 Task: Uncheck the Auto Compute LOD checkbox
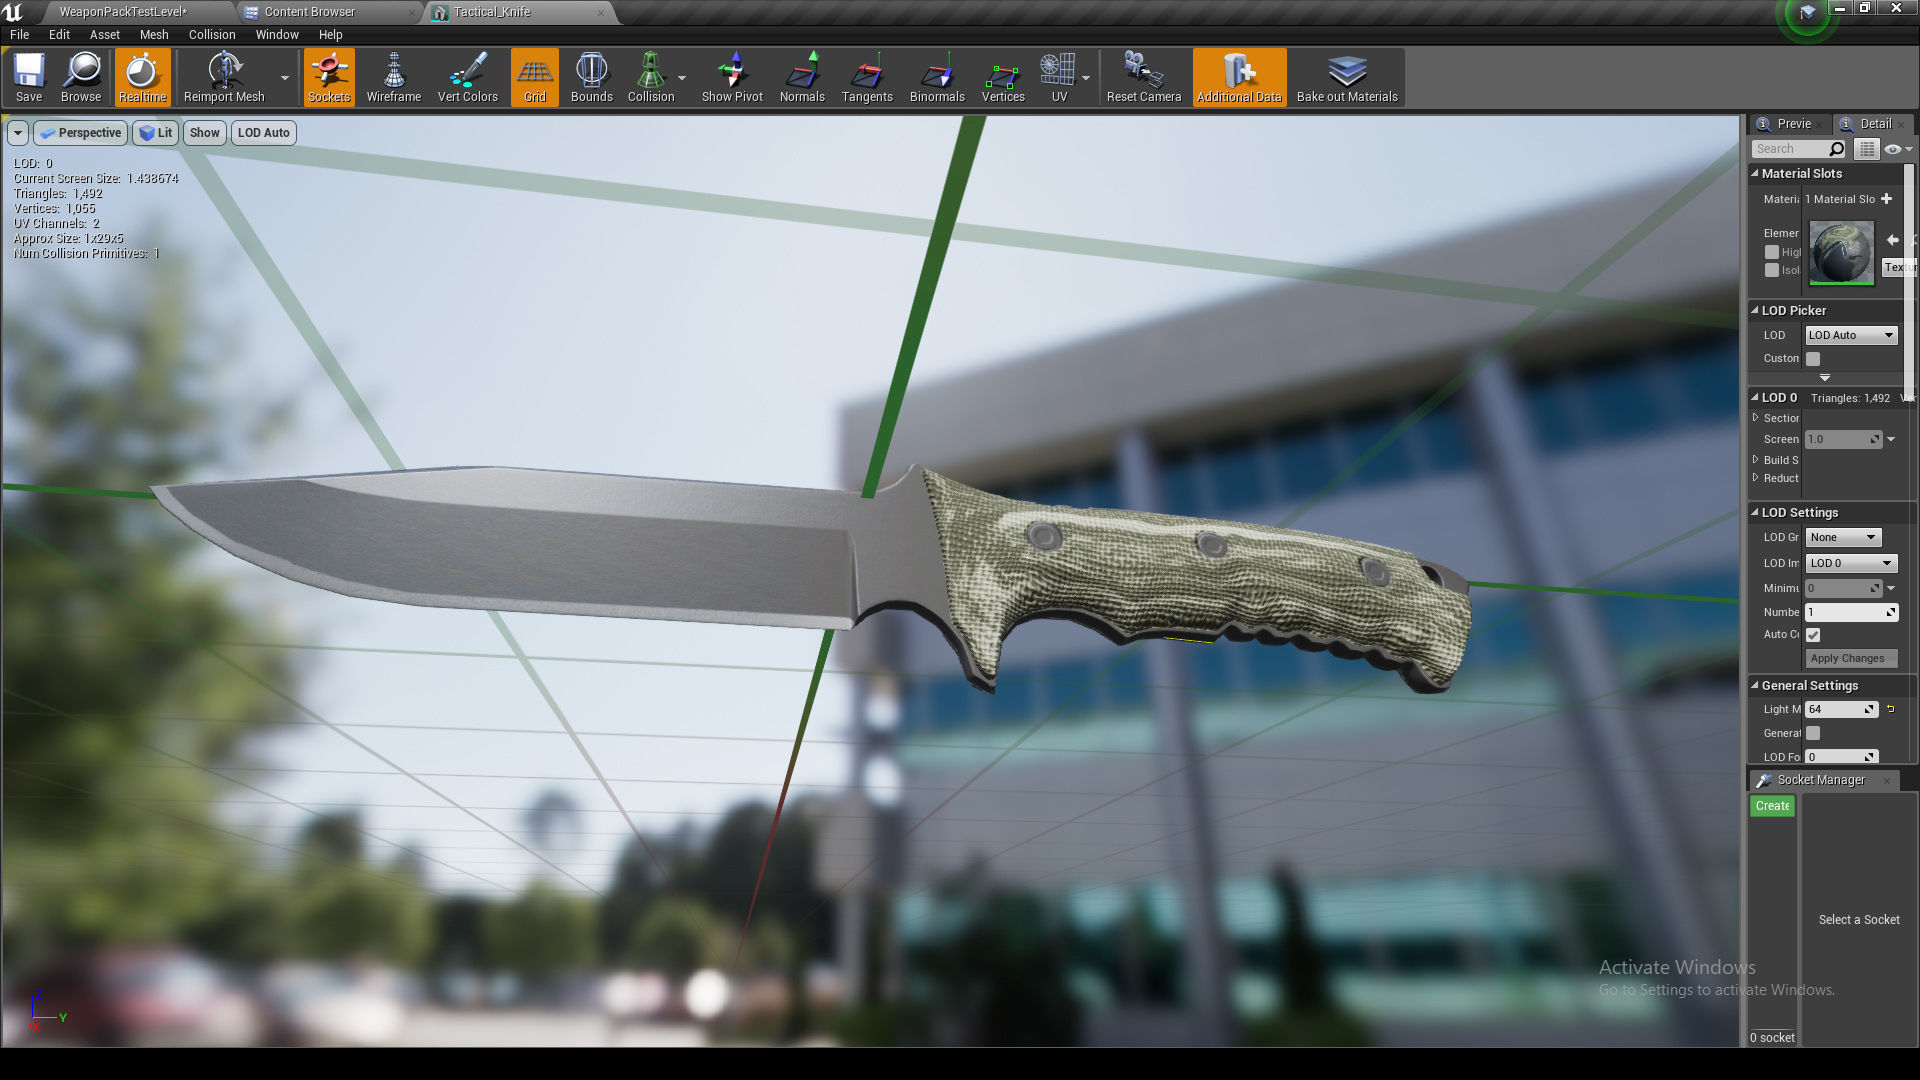pyautogui.click(x=1813, y=635)
